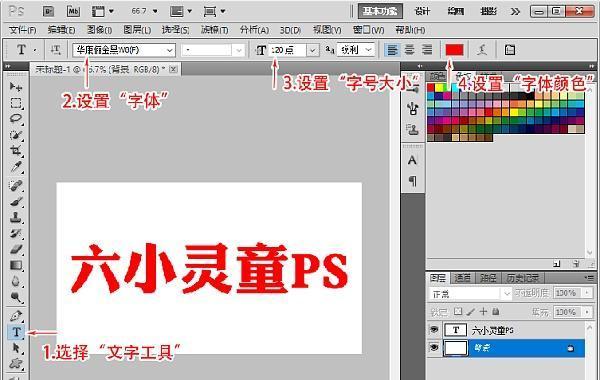The width and height of the screenshot is (600, 380).
Task: Switch to the 通道 tab
Action: 462,278
